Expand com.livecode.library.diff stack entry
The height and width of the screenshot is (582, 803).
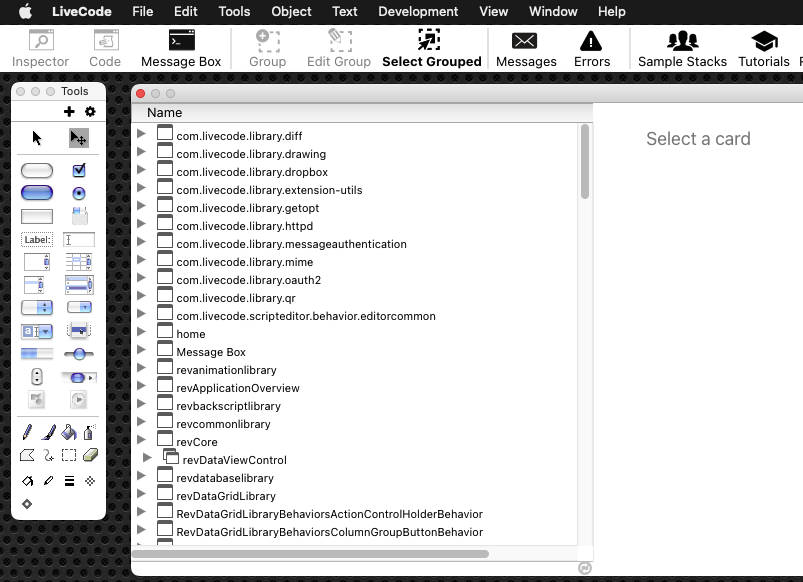coord(141,135)
